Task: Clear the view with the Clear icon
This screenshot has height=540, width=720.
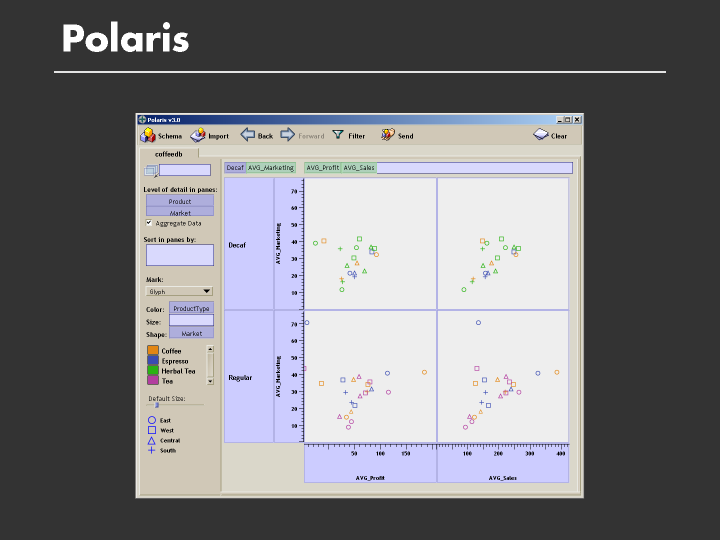Action: [x=540, y=135]
